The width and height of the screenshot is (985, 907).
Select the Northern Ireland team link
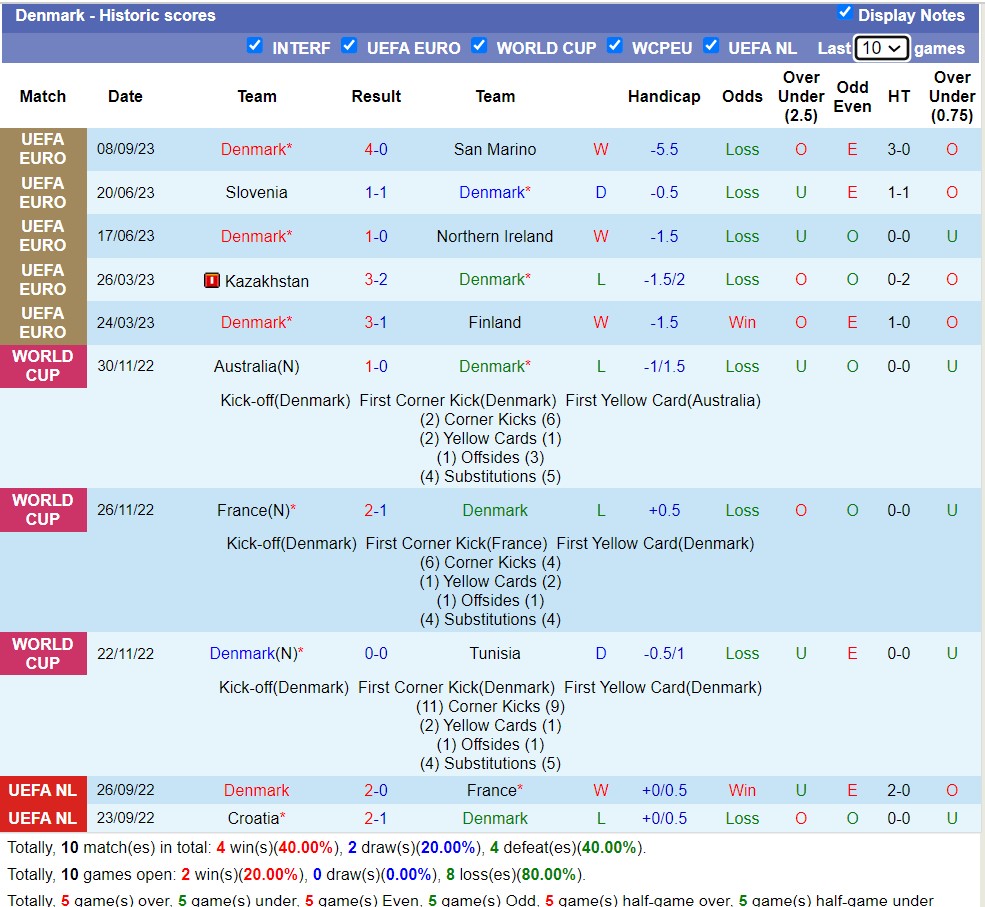pos(495,237)
